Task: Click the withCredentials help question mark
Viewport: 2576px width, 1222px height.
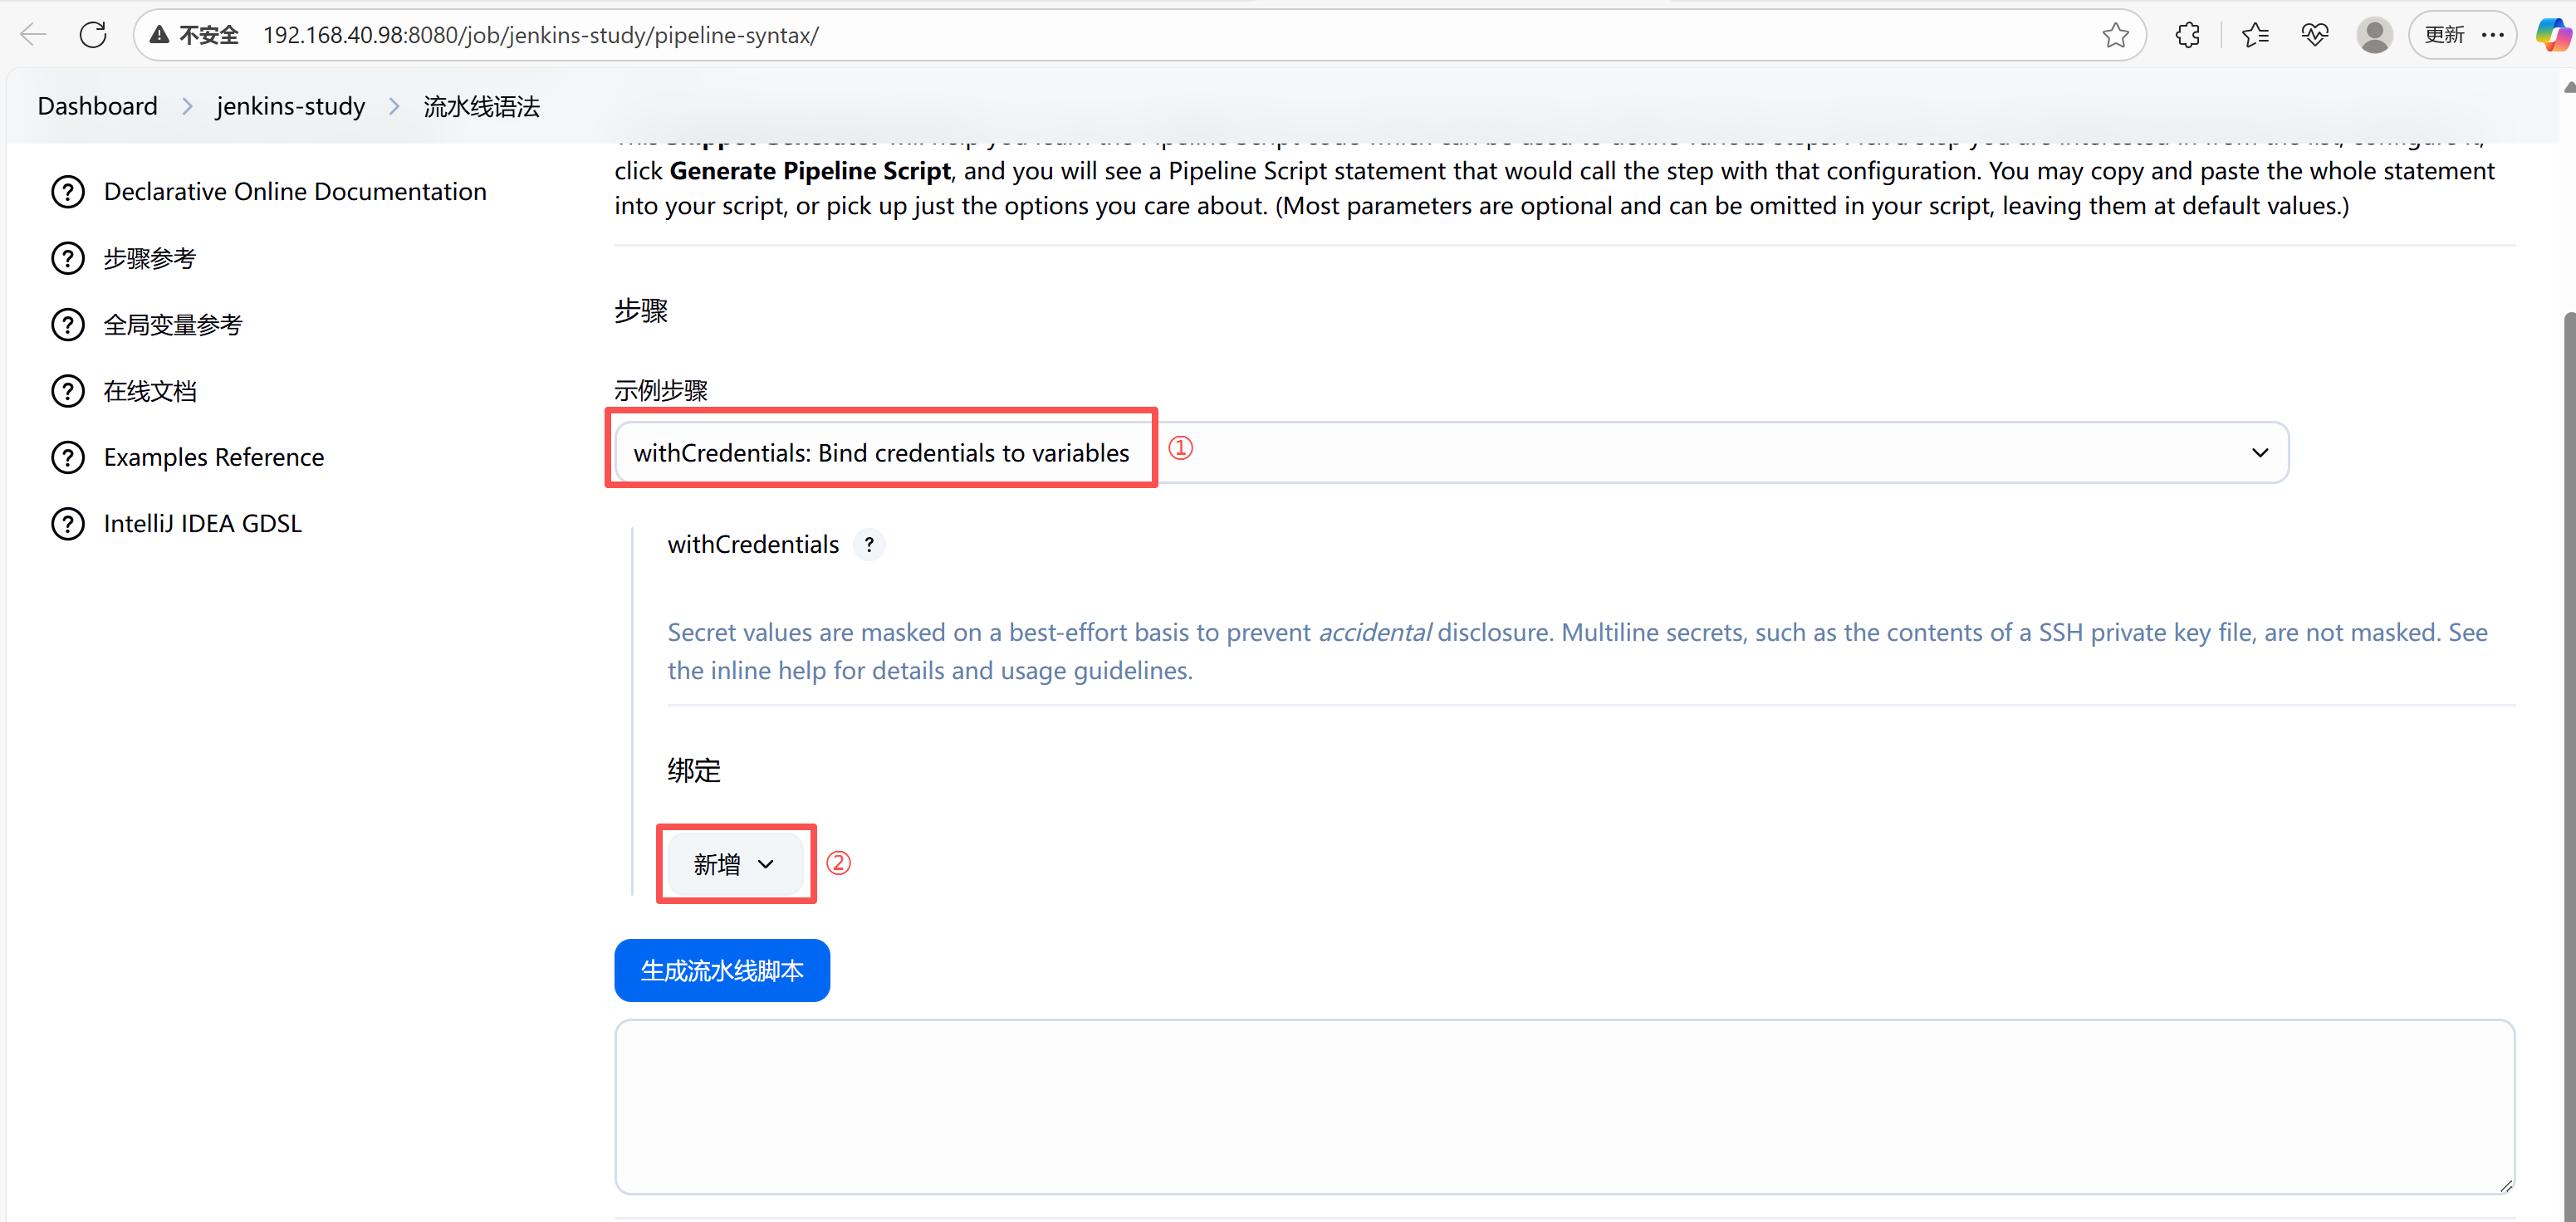Action: pos(869,545)
